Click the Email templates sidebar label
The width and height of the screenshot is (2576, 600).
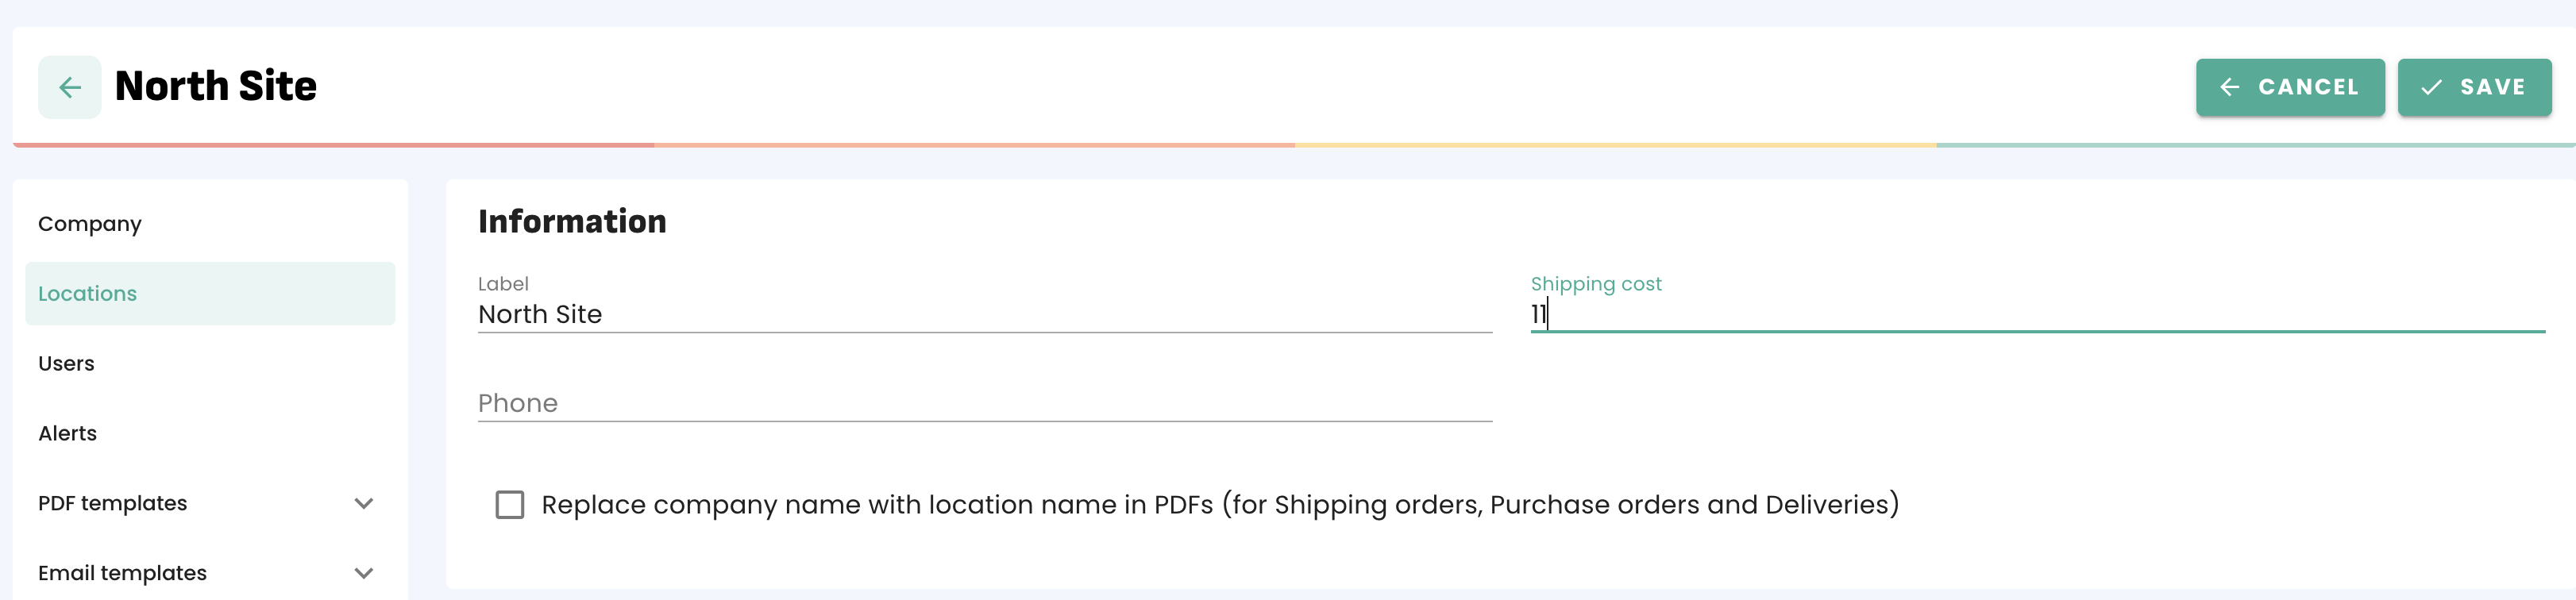pos(122,573)
